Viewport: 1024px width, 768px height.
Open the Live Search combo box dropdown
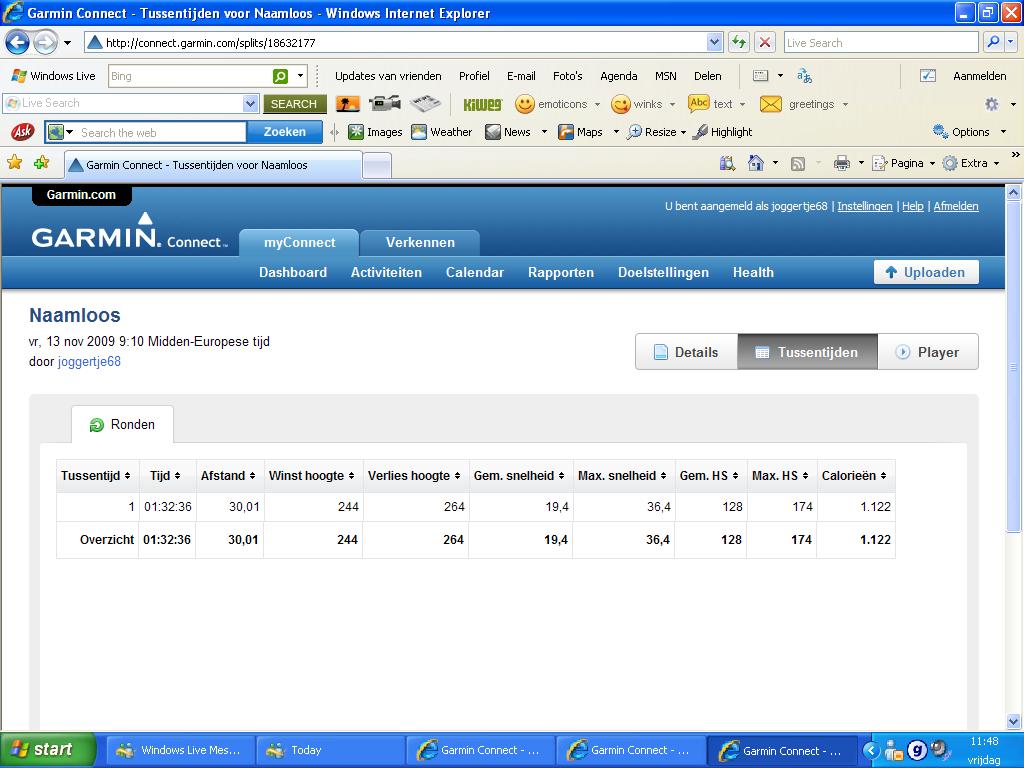point(250,103)
